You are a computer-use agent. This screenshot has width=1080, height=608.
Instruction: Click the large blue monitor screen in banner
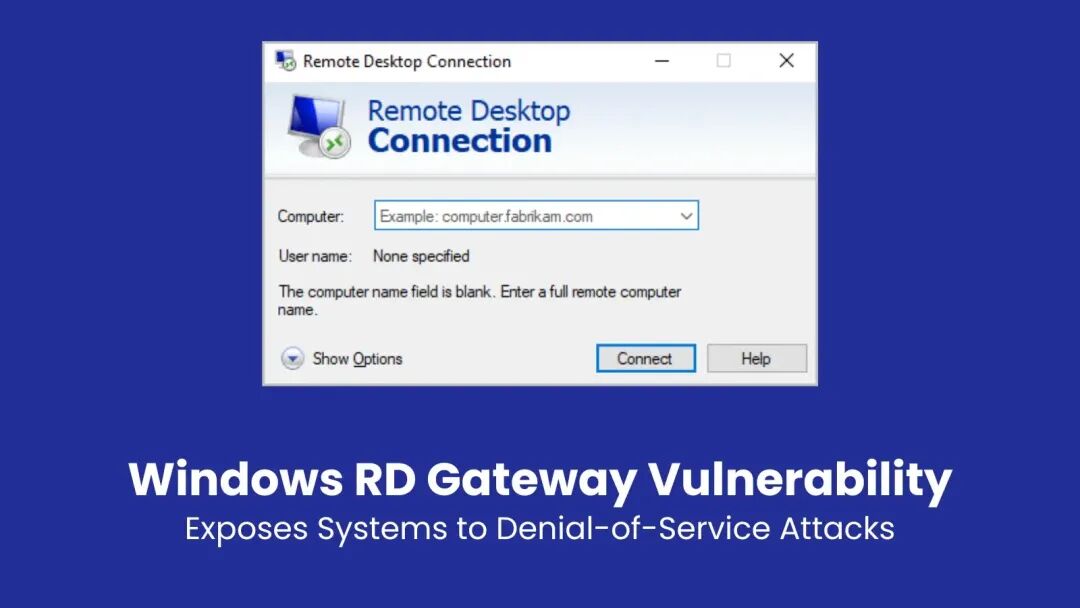(315, 118)
